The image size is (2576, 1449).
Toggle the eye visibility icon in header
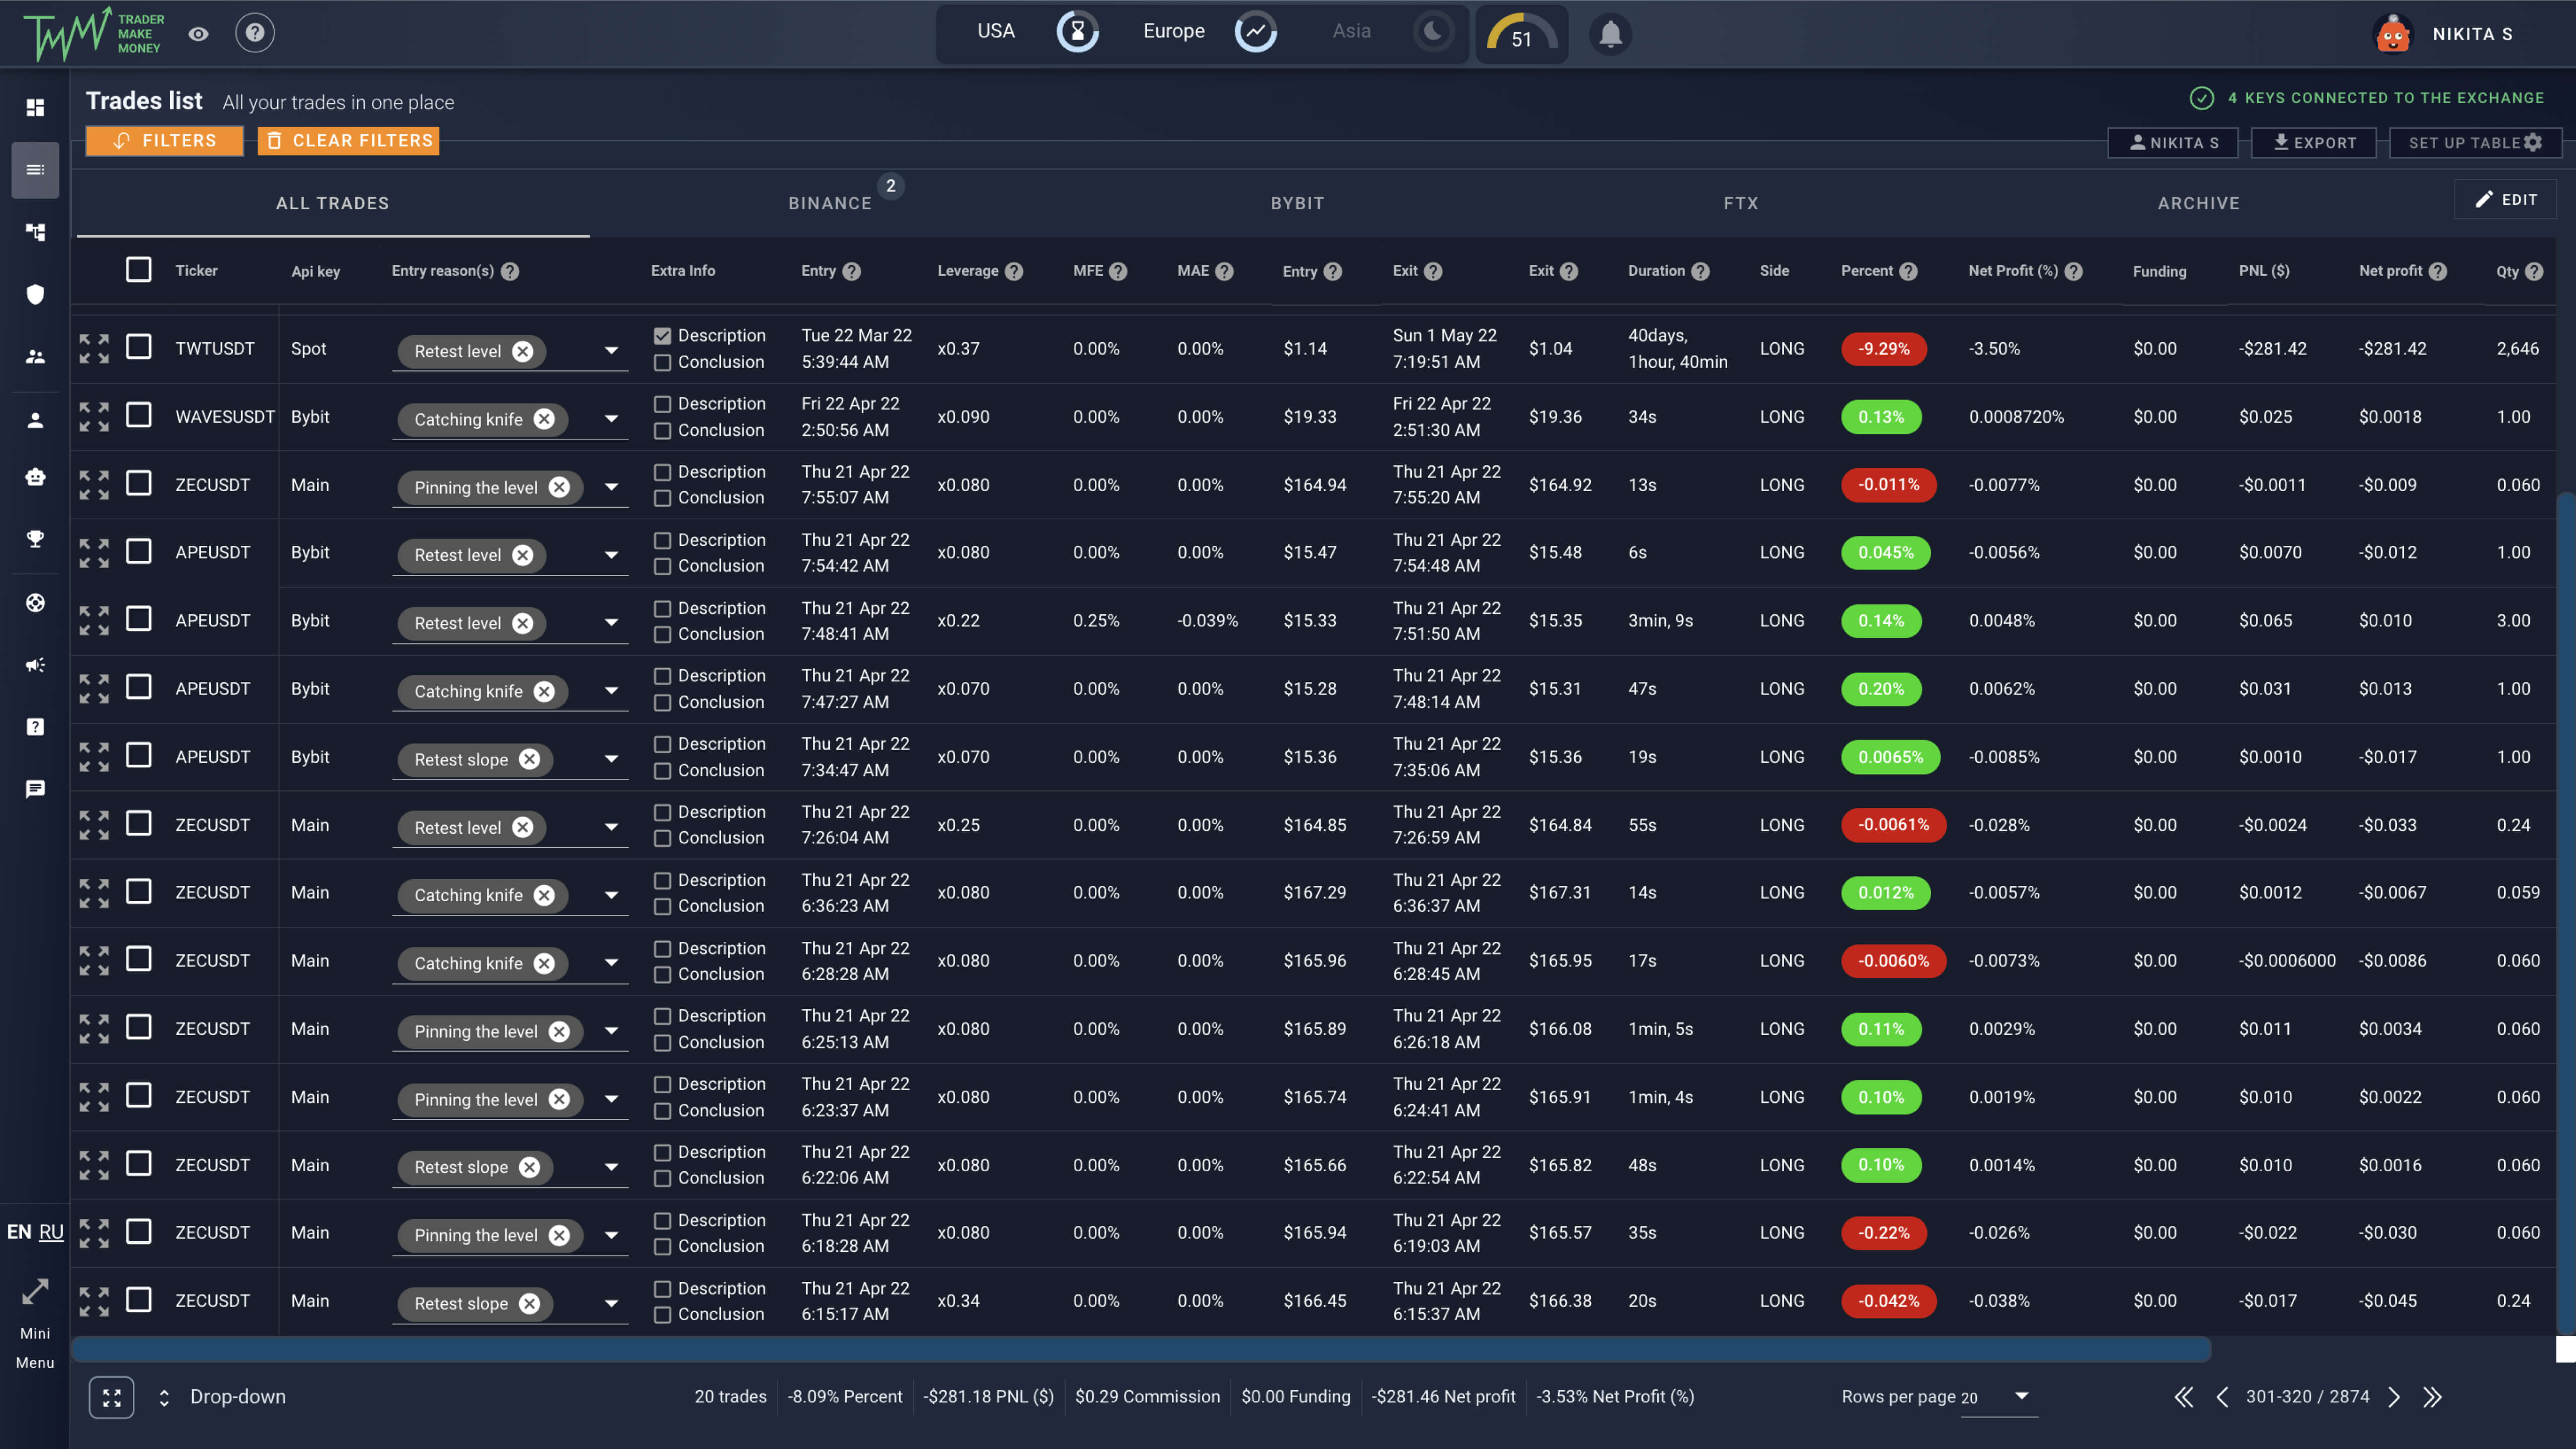pos(198,34)
